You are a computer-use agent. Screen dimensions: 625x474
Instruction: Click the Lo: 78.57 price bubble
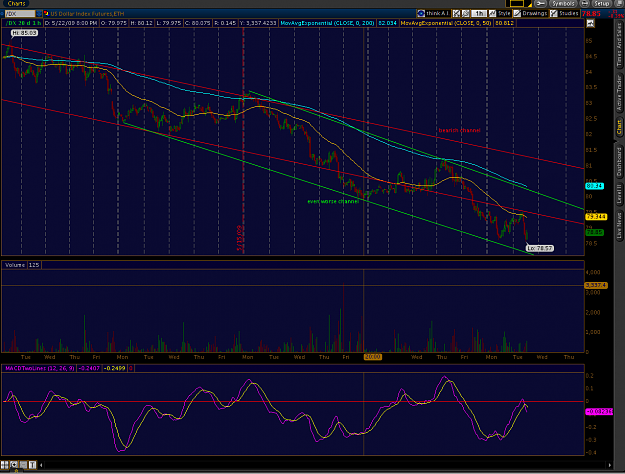coord(540,248)
